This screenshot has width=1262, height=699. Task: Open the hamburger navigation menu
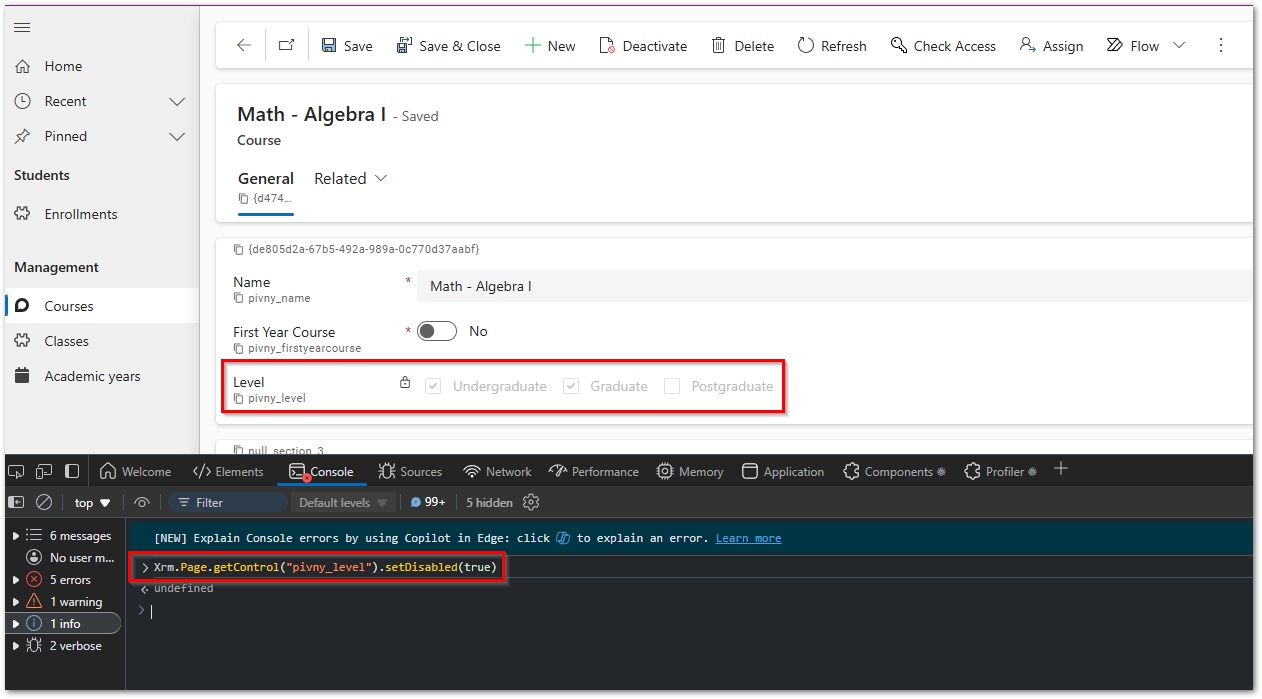point(22,28)
